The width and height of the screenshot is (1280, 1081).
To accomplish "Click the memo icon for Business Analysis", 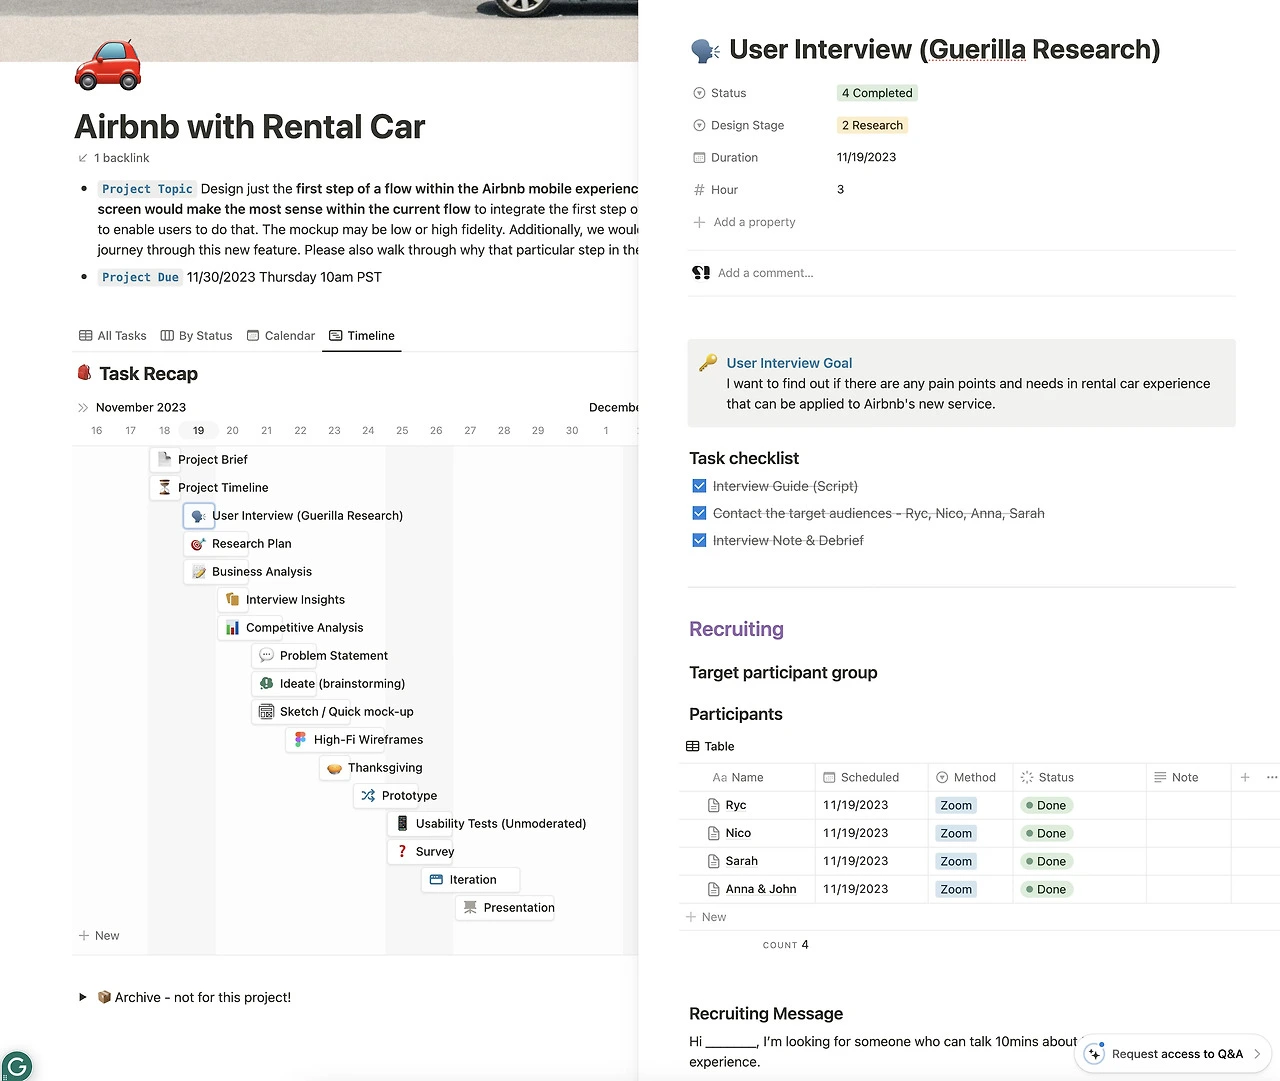I will tap(199, 572).
